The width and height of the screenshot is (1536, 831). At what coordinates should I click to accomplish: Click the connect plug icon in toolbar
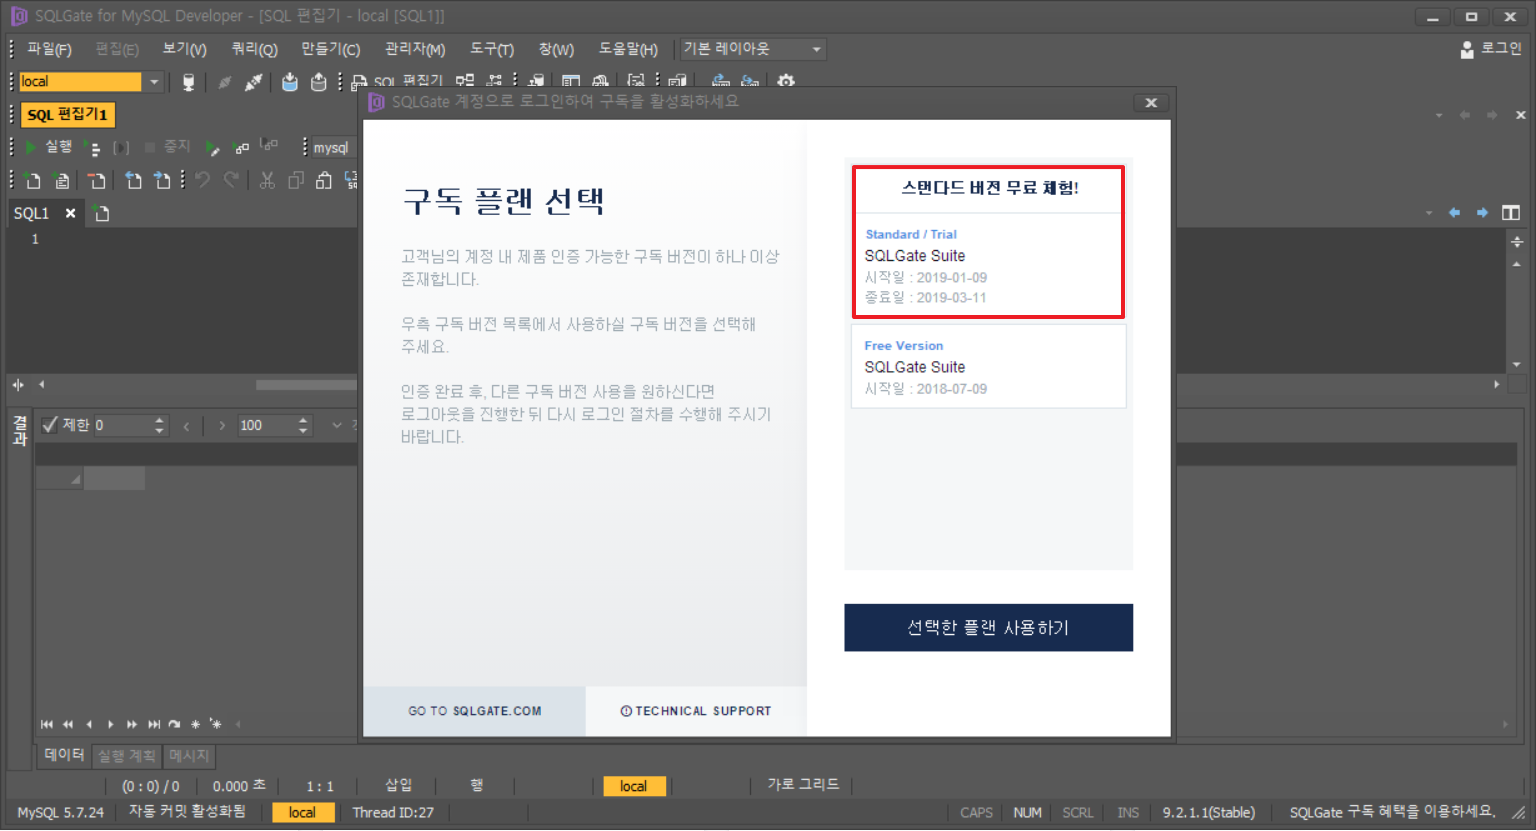(254, 82)
